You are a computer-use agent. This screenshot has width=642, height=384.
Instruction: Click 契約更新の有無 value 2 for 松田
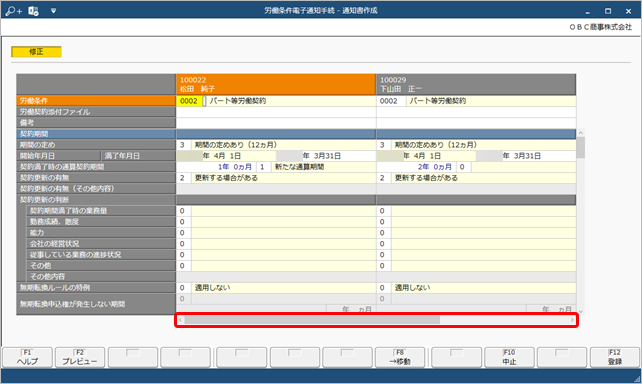pyautogui.click(x=183, y=178)
